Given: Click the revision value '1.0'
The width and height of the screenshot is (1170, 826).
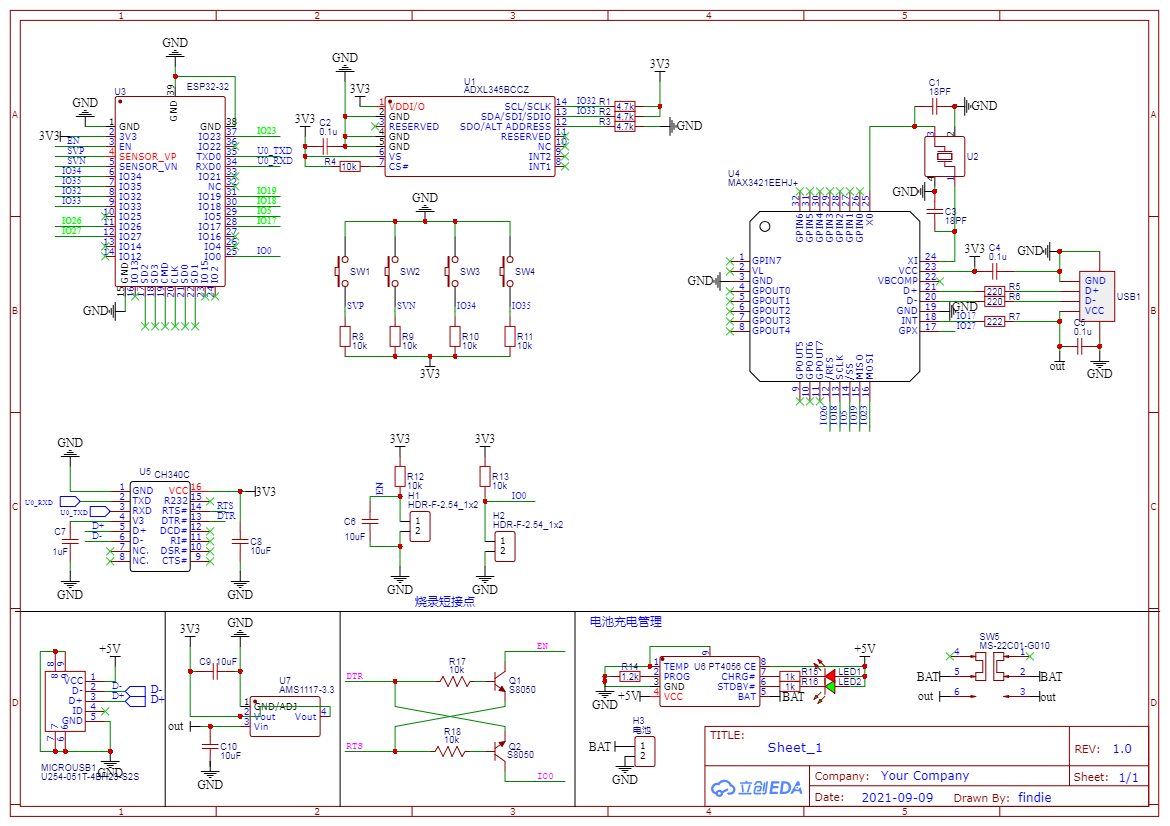Looking at the screenshot, I should (1122, 748).
